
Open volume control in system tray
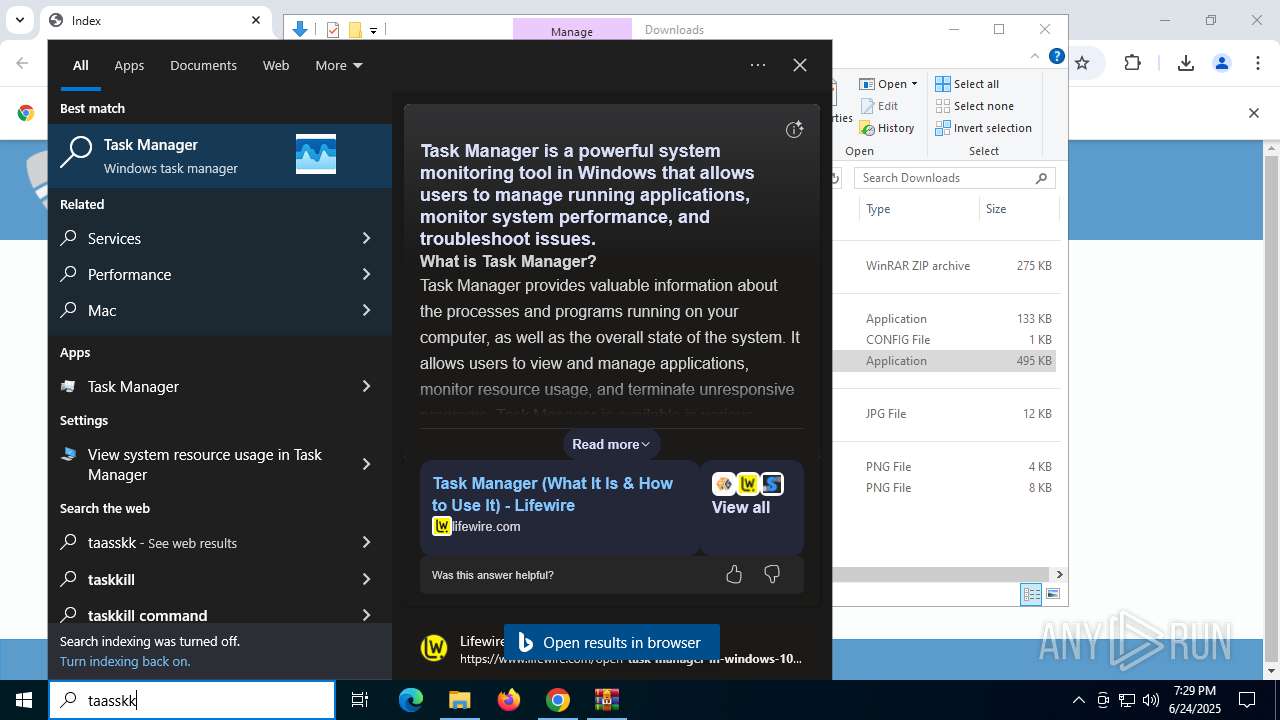point(1150,700)
